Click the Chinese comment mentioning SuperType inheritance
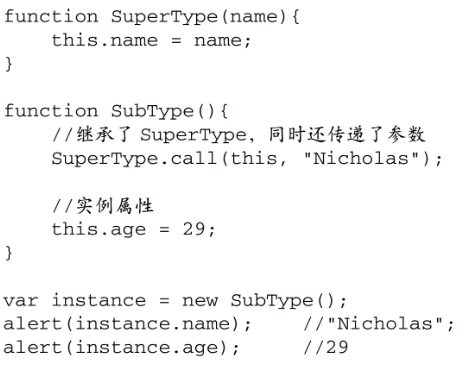The height and width of the screenshot is (368, 468). coord(238,135)
